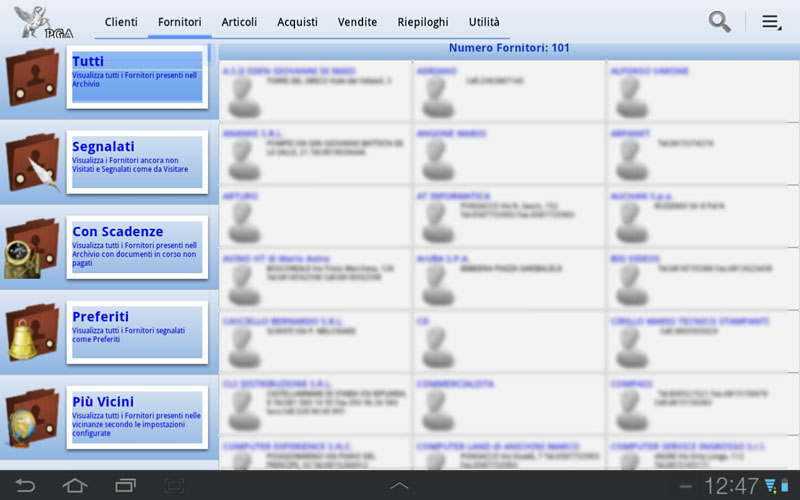Viewport: 800px width, 500px height.
Task: Open the clock showing 12:47
Action: [731, 485]
